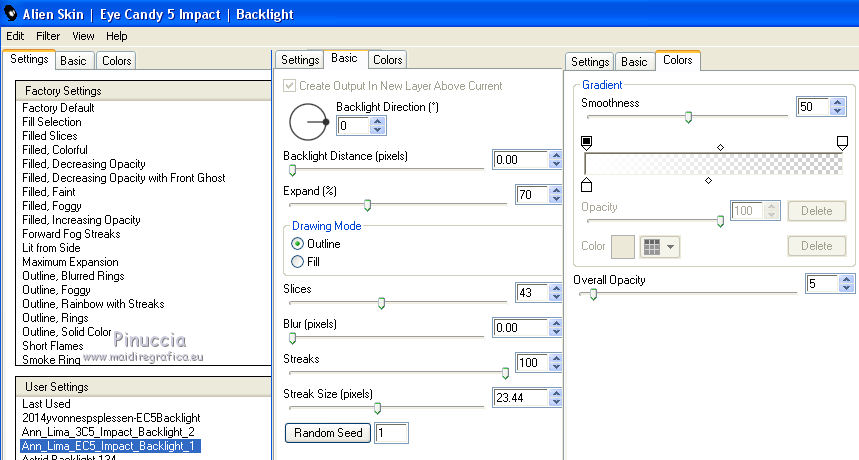The image size is (859, 460).
Task: Click the gradient preview bar
Action: click(714, 164)
